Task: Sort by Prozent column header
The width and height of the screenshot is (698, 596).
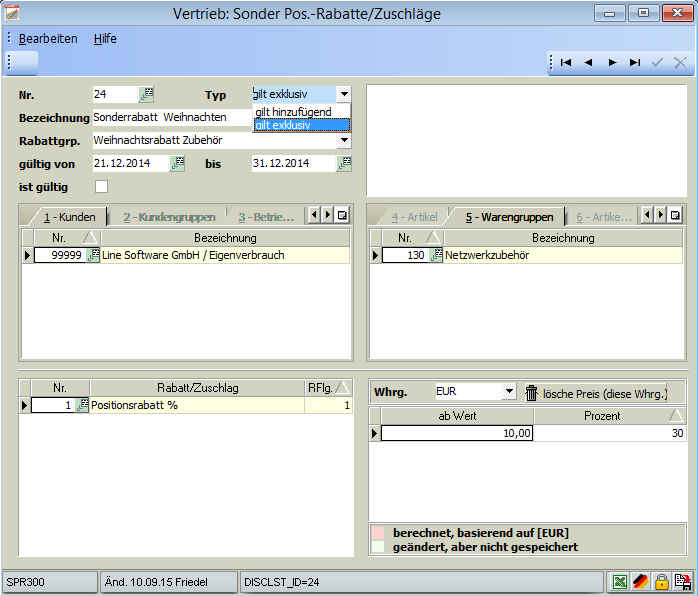Action: tap(610, 416)
